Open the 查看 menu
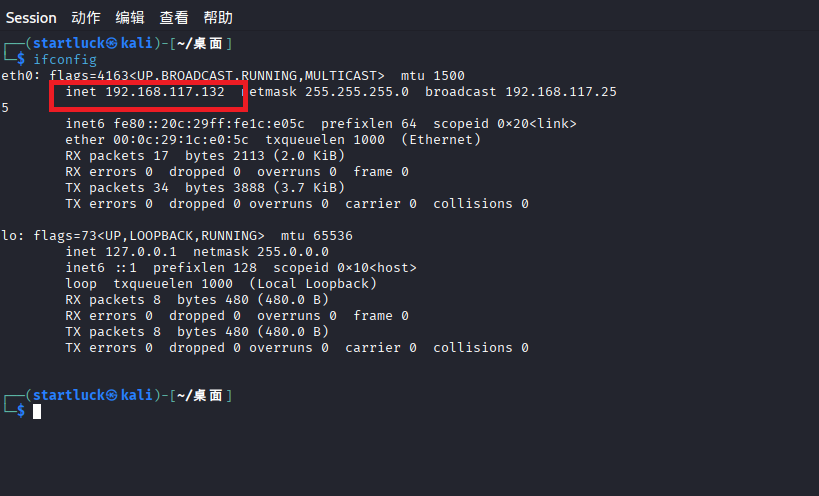Viewport: 819px width, 496px height. [174, 18]
